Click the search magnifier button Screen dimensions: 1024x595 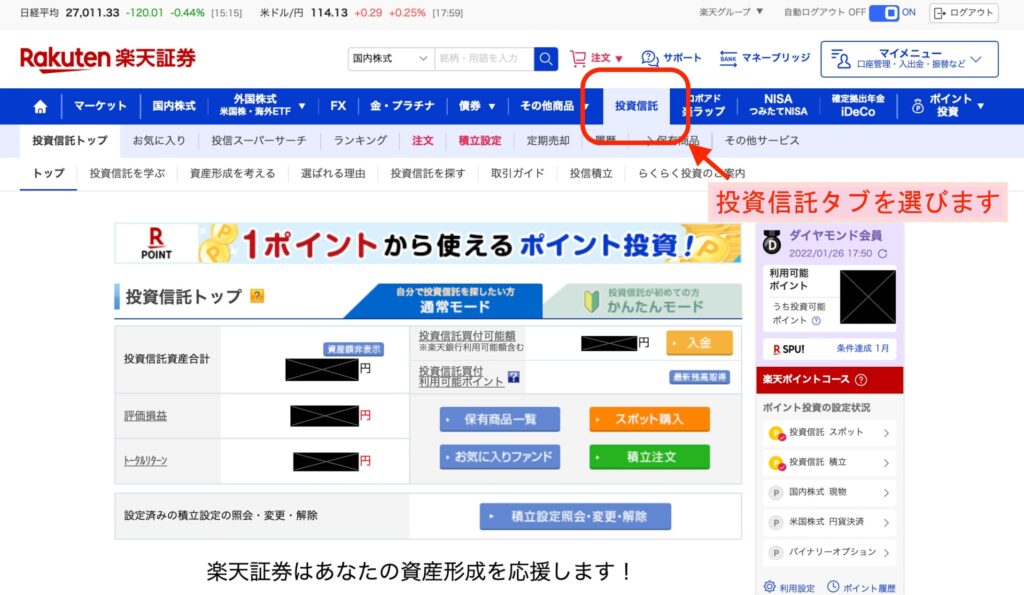[546, 59]
